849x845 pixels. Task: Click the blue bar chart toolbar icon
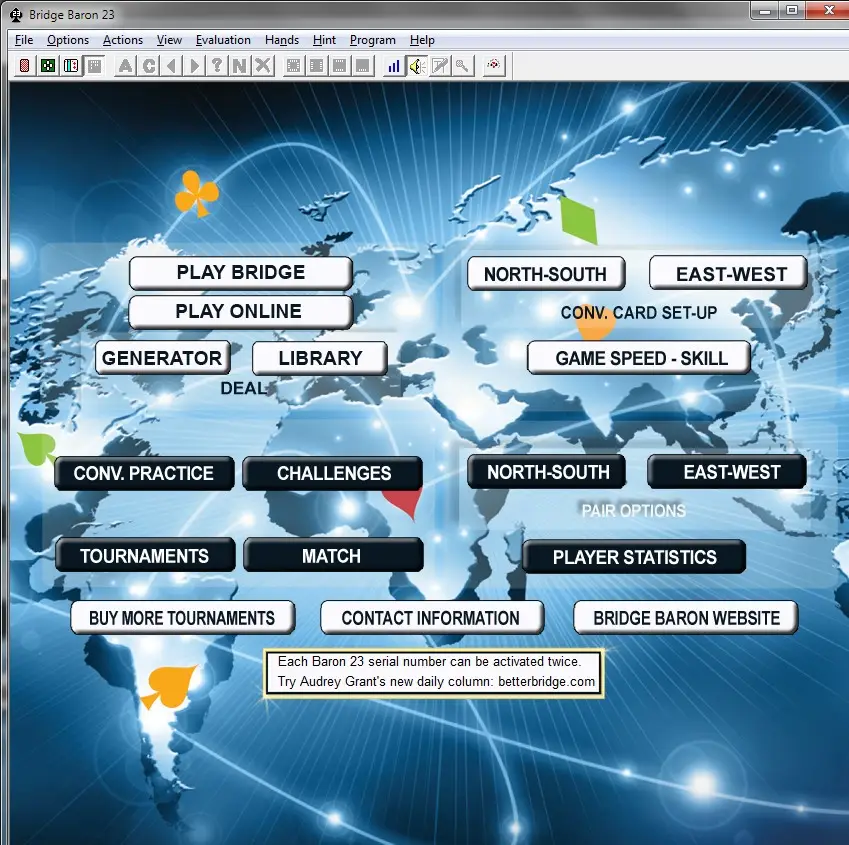pyautogui.click(x=394, y=66)
